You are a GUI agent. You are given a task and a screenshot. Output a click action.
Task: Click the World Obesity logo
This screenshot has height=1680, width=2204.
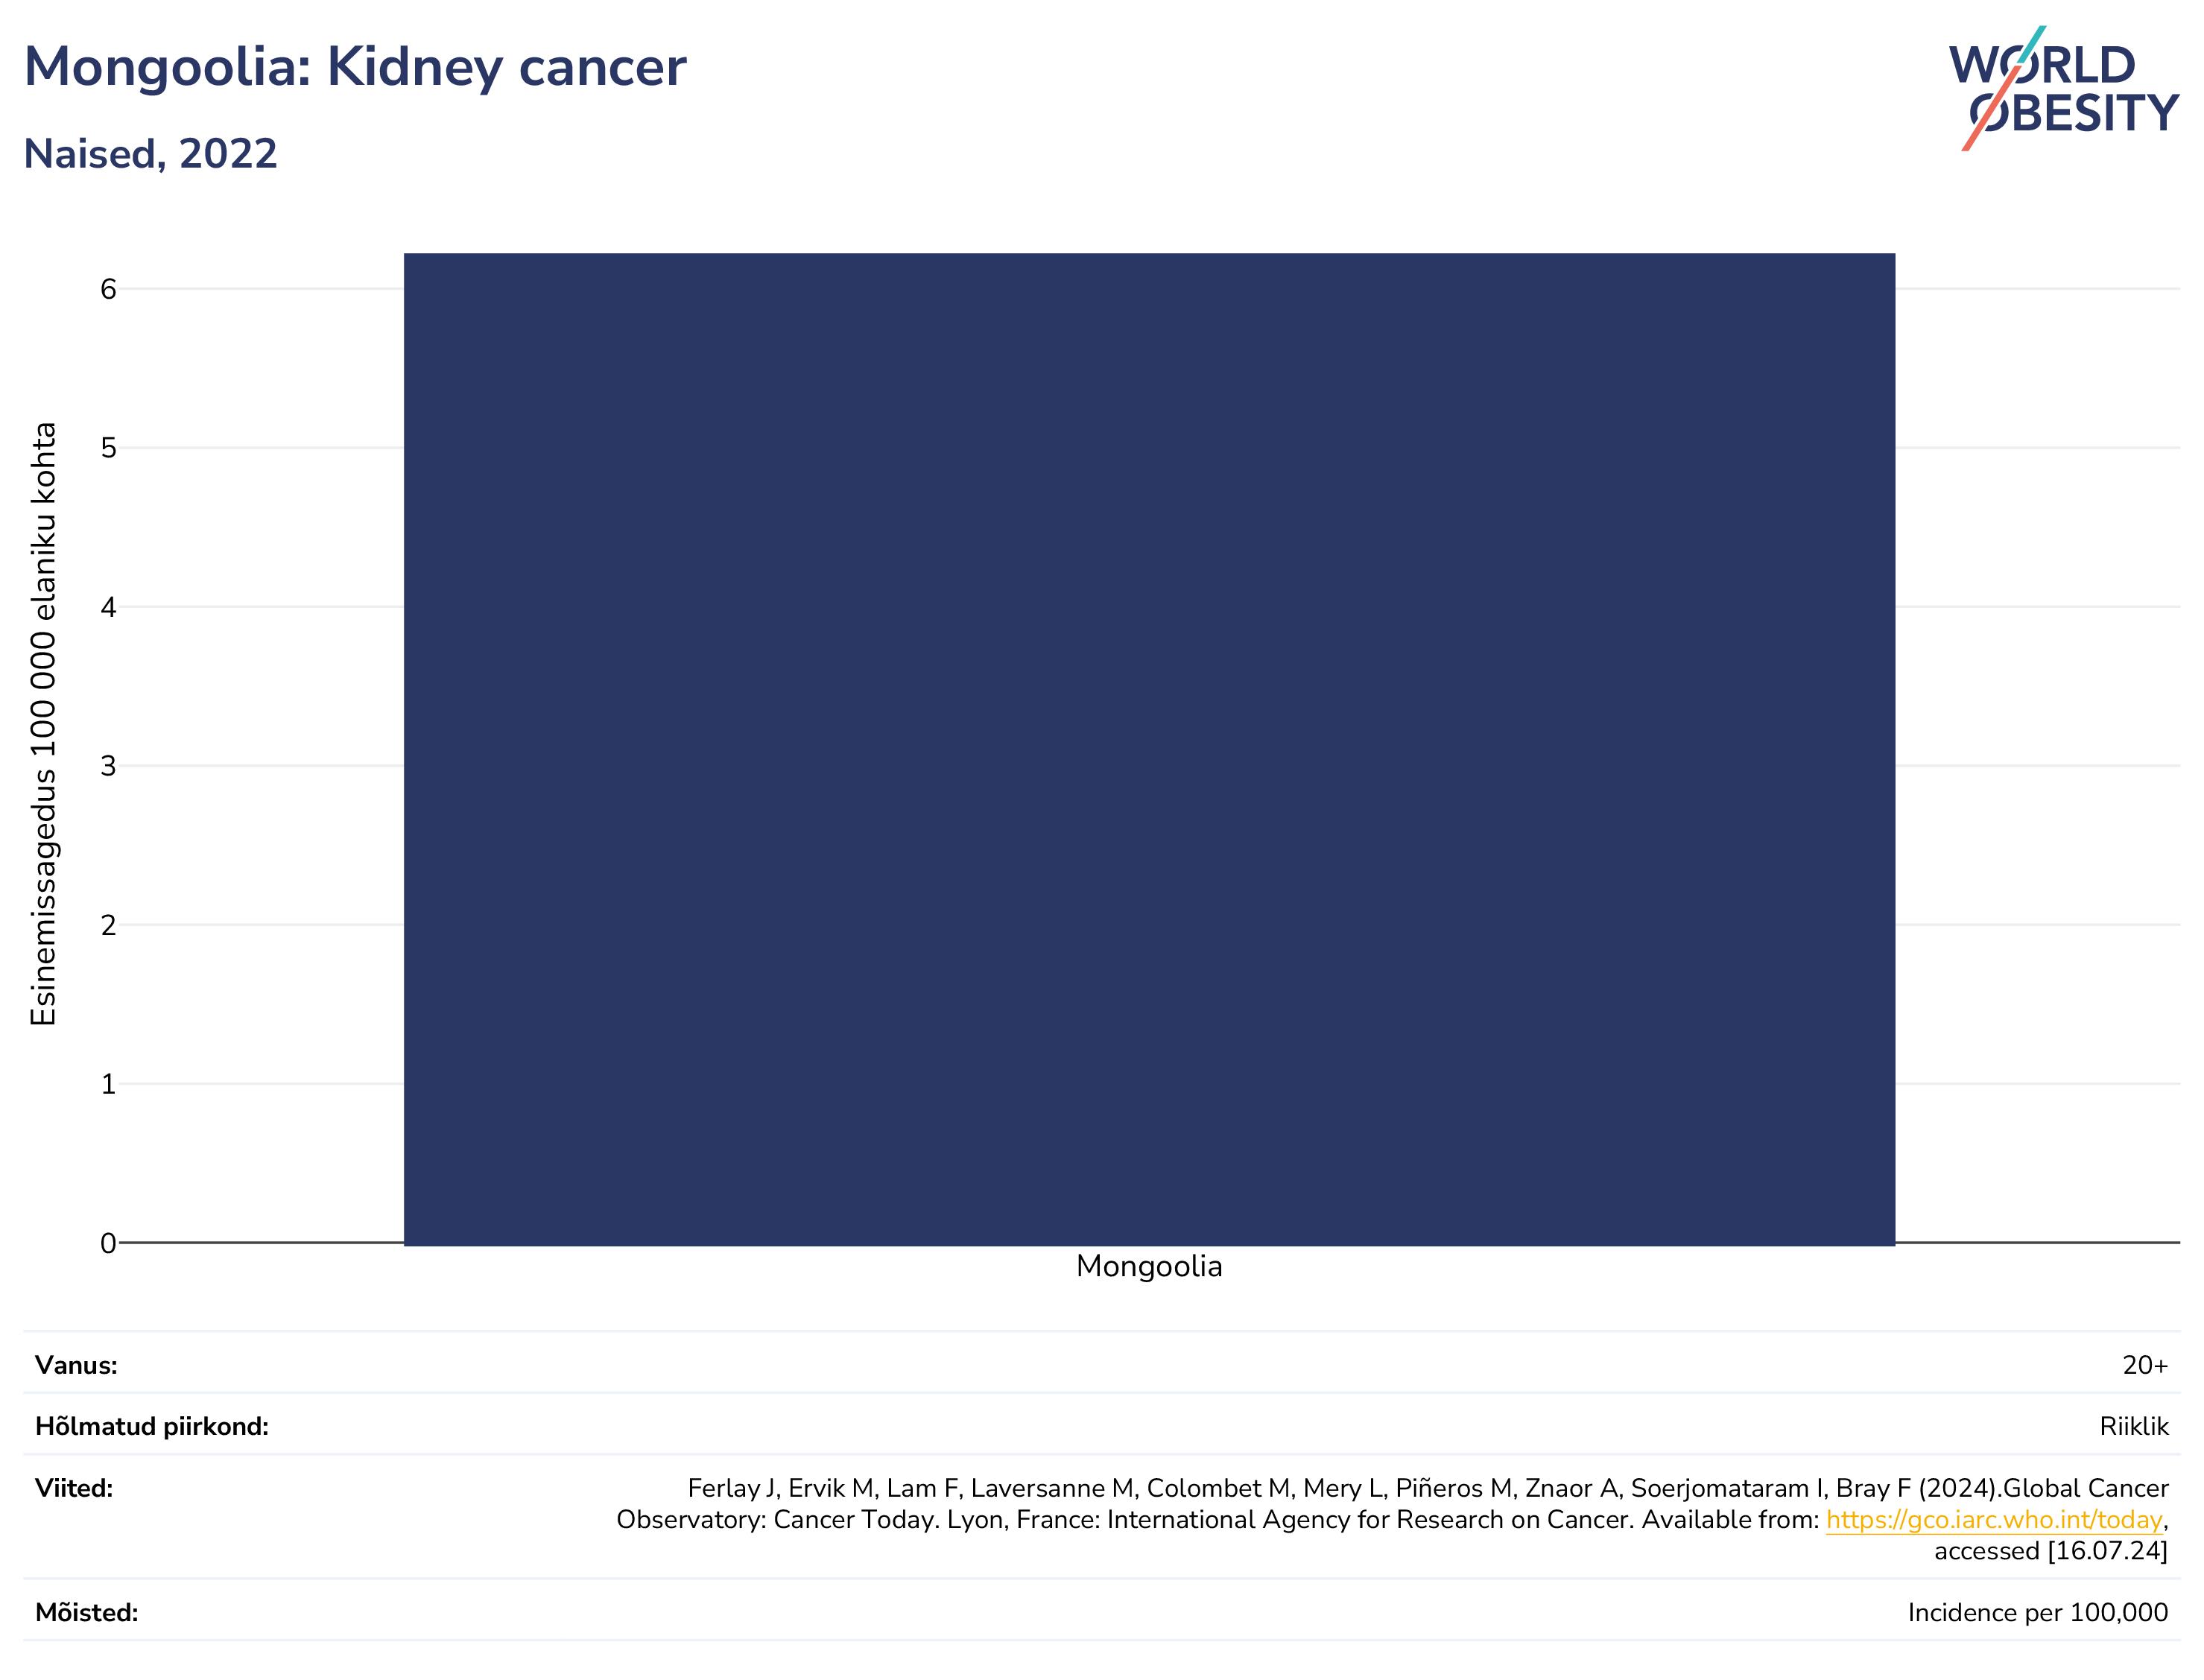[2063, 88]
